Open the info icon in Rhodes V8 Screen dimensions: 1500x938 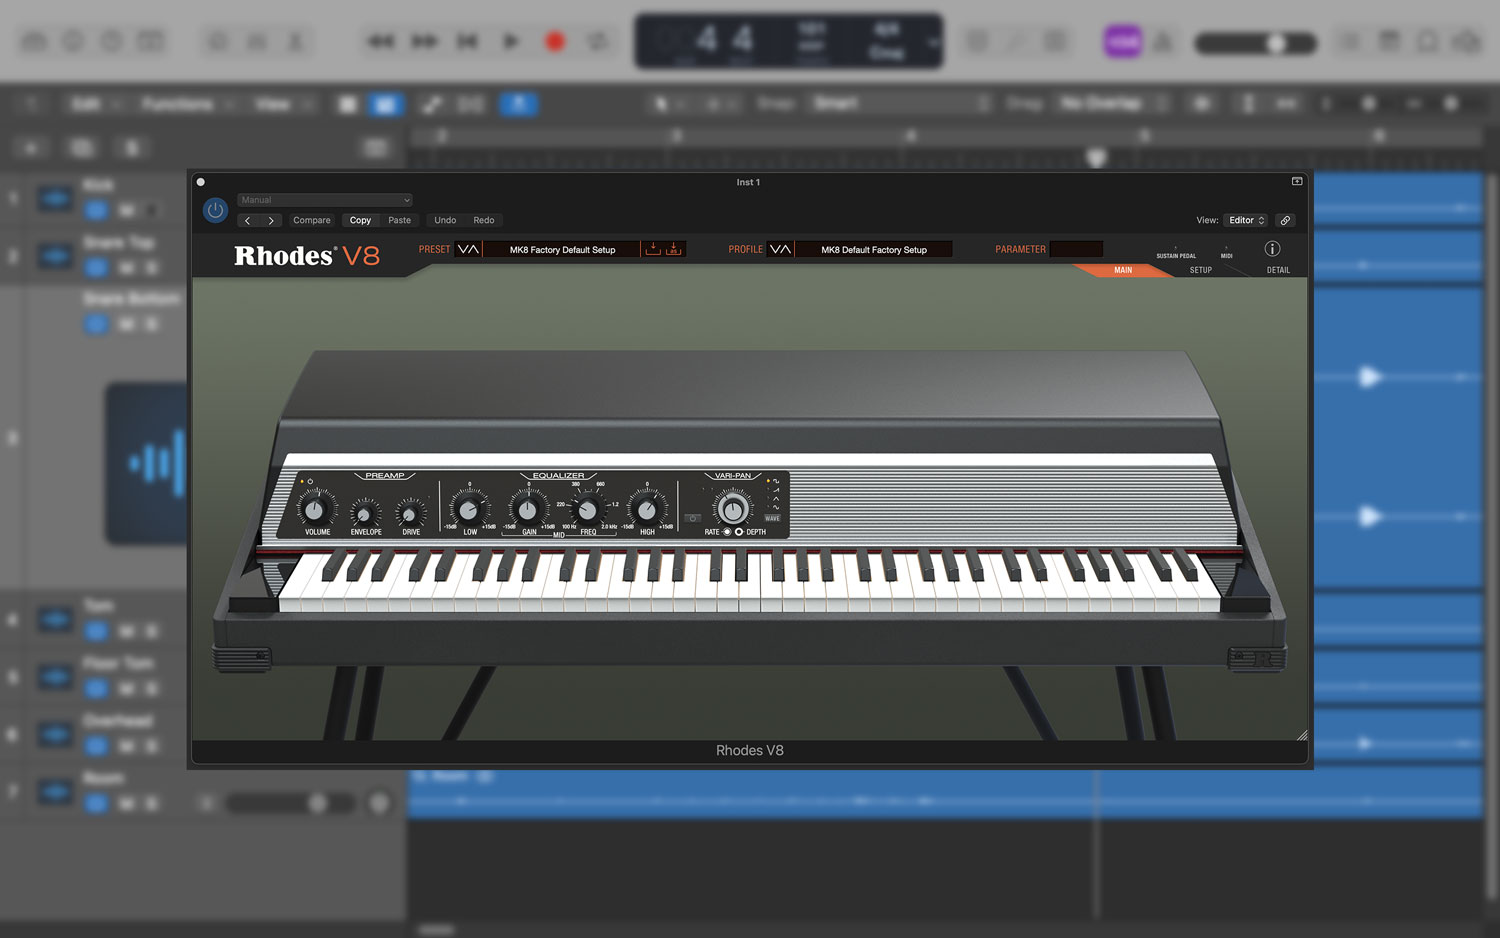(1272, 249)
